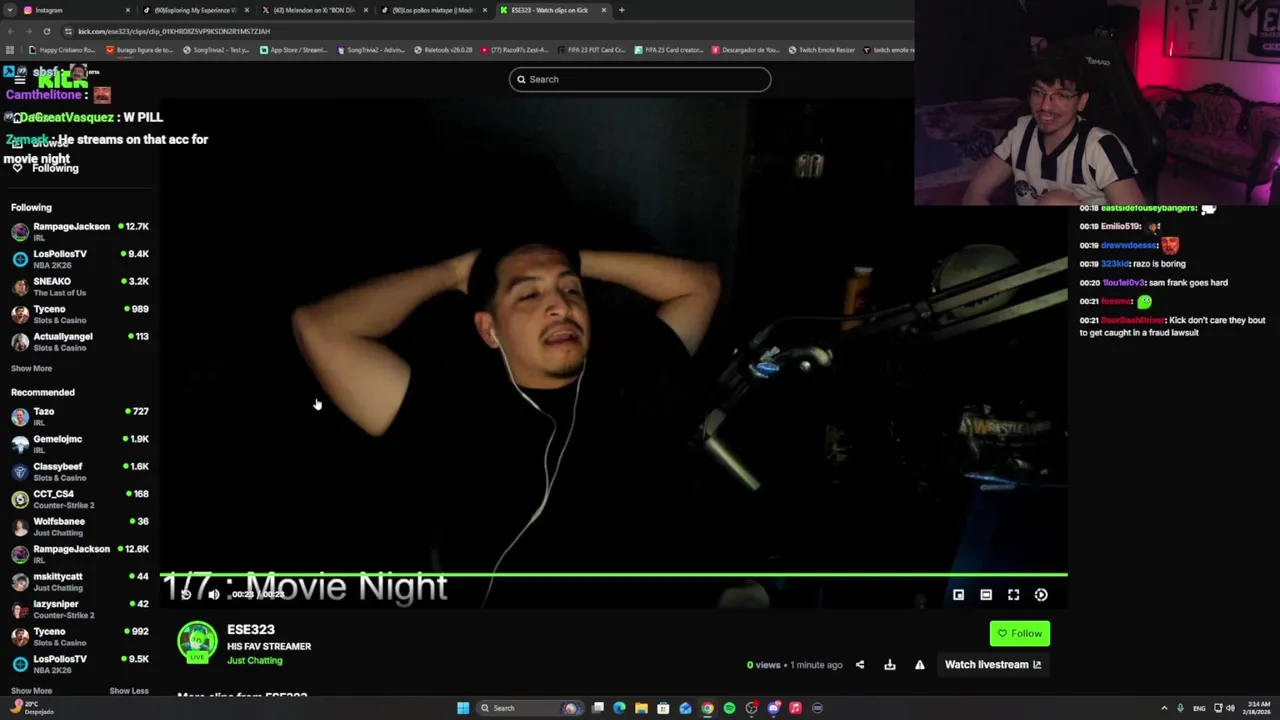Open tab search dropdown arrow in Chrome
The width and height of the screenshot is (1280, 720).
(x=10, y=10)
